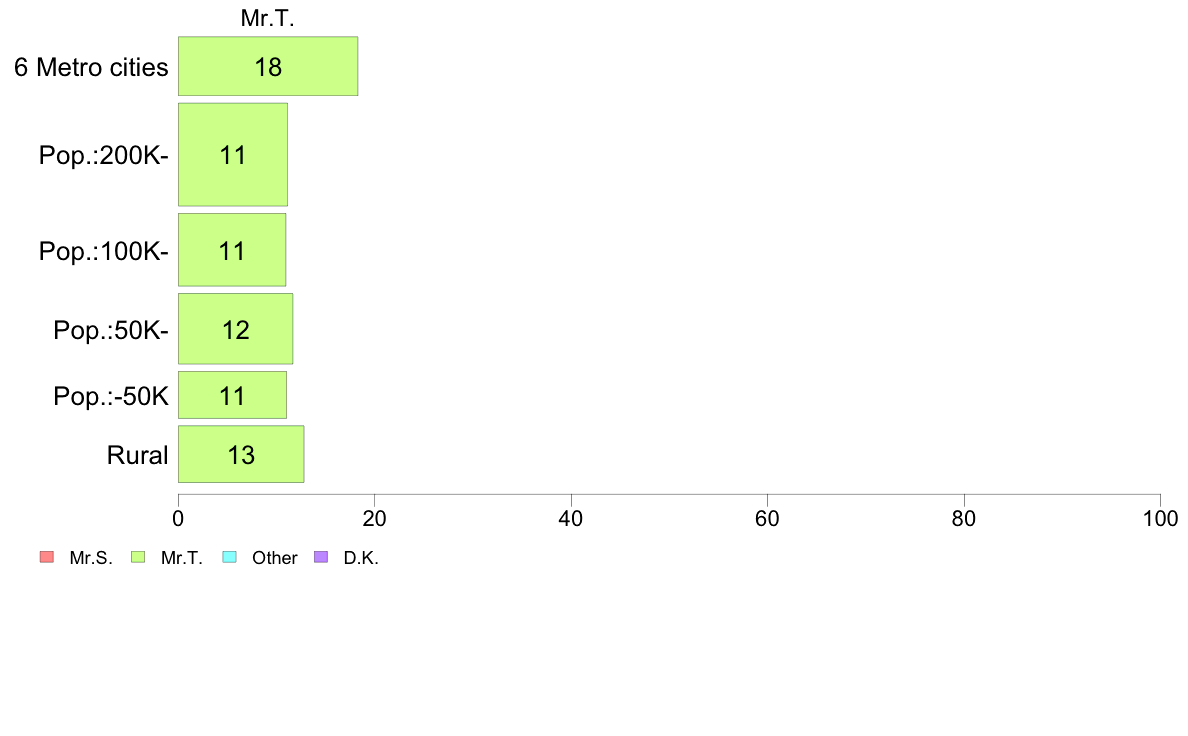Click the Pop.:200K- row label
Image resolution: width=1188 pixels, height=736 pixels.
tap(104, 155)
